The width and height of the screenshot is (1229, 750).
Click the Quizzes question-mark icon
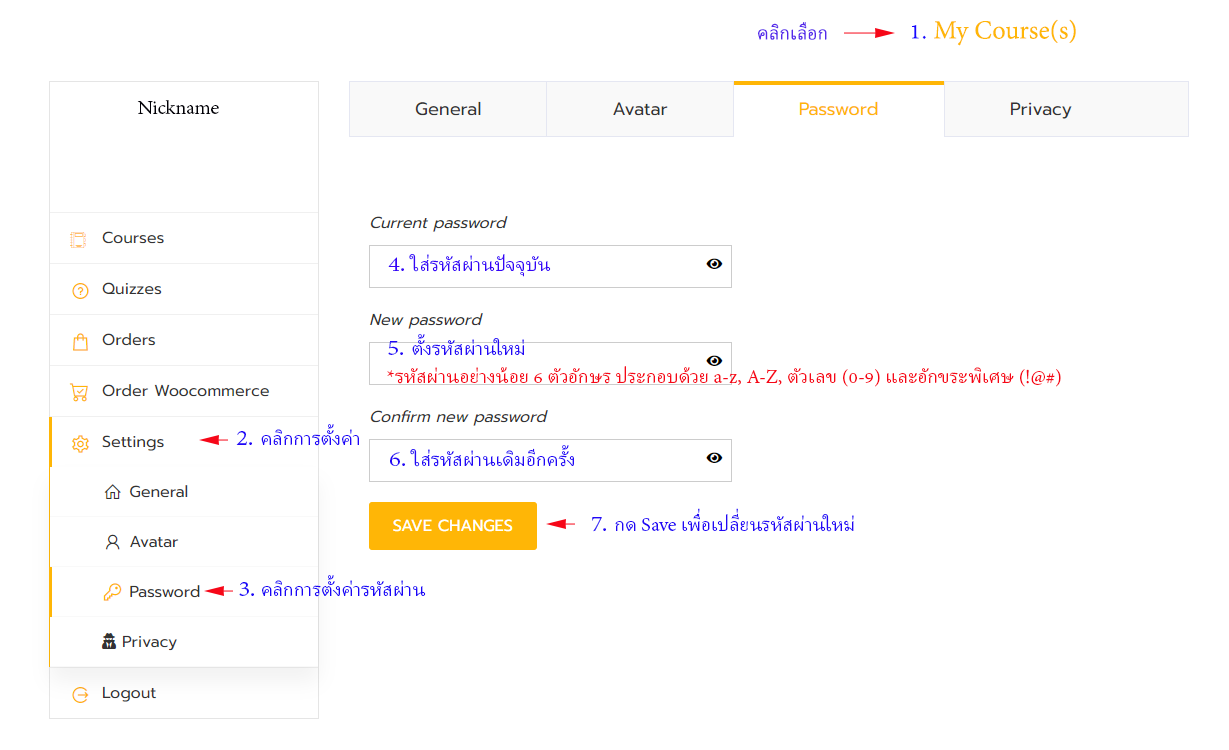tap(80, 291)
